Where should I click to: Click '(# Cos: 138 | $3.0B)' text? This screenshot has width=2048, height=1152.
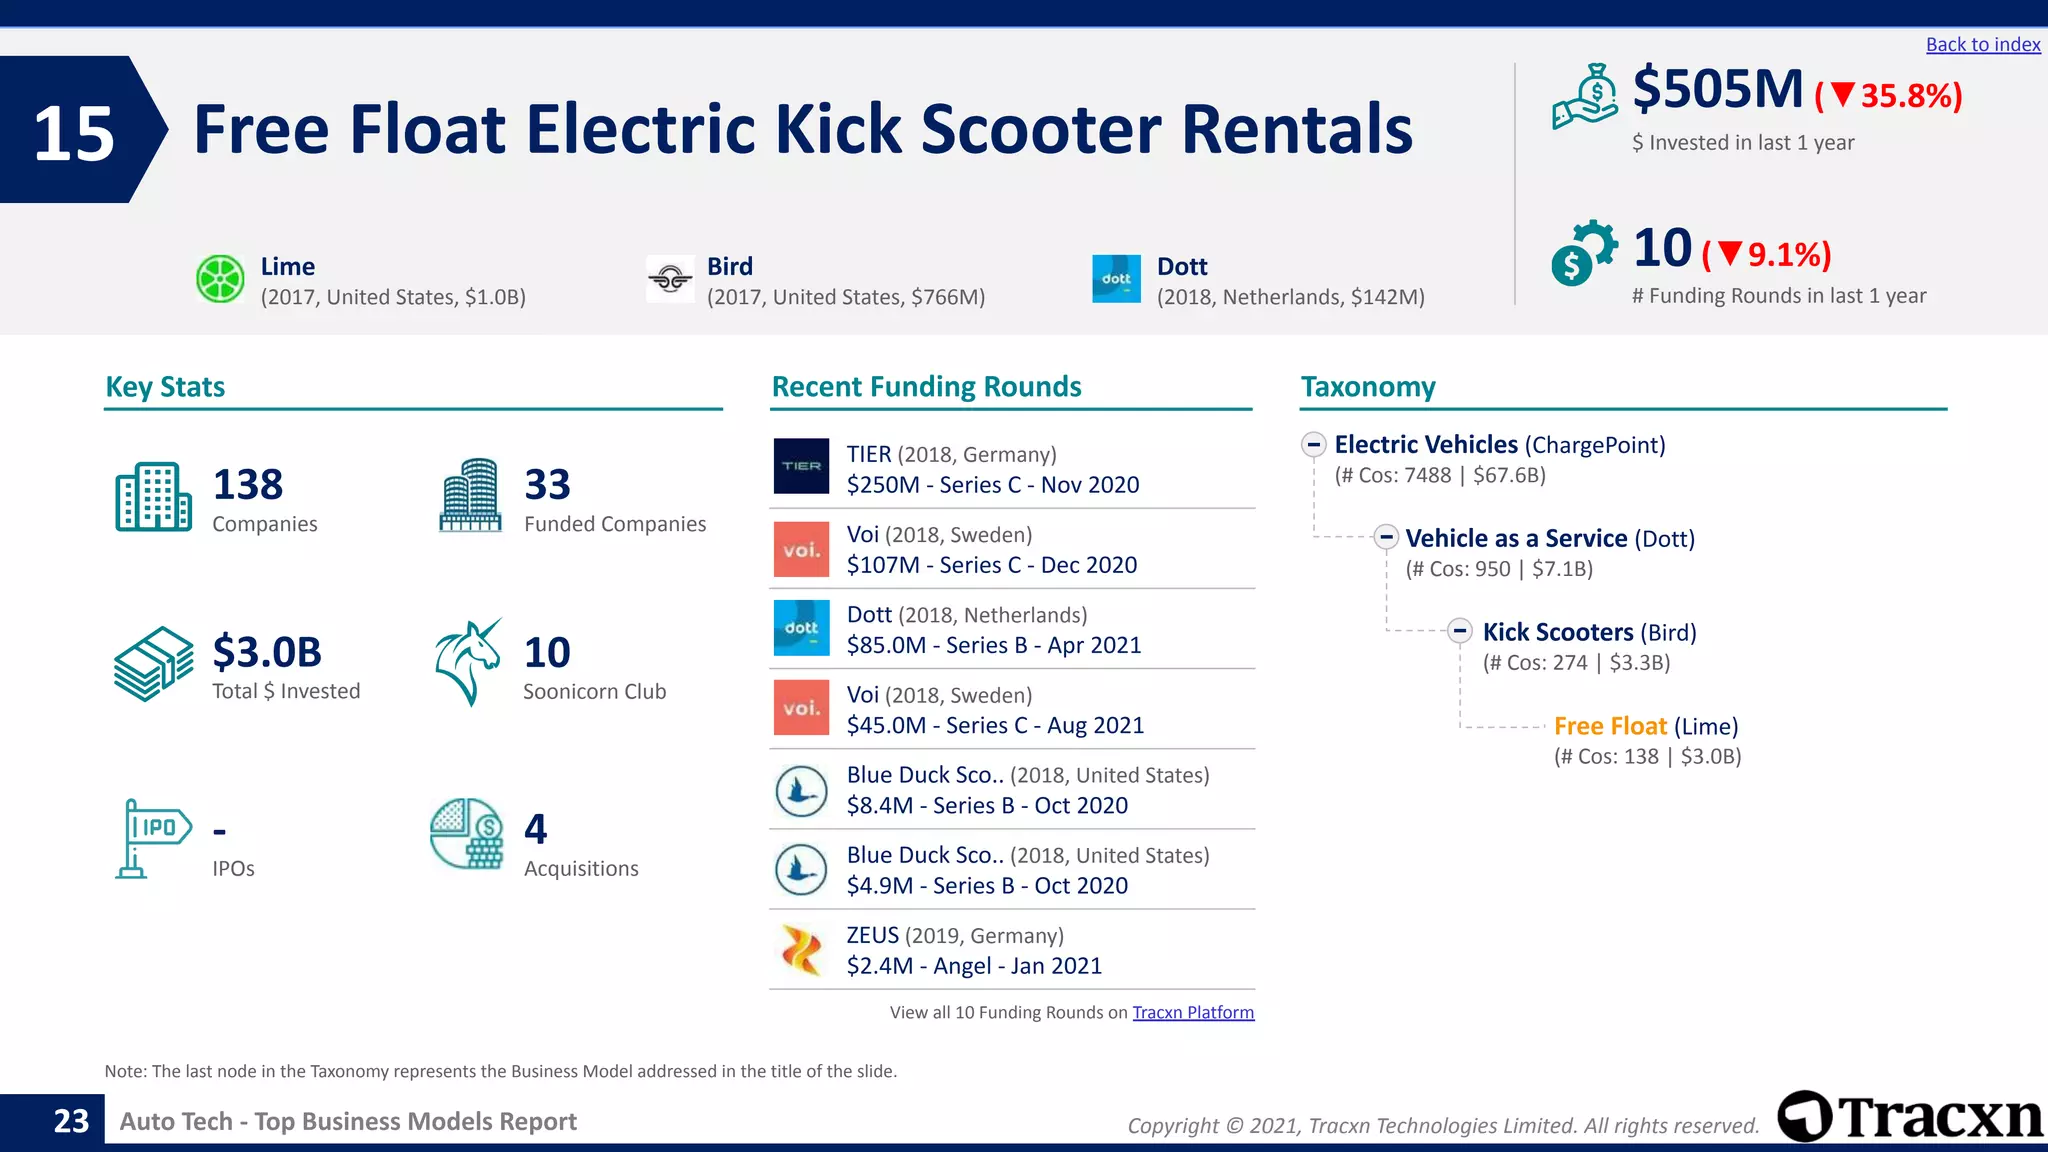point(1648,757)
